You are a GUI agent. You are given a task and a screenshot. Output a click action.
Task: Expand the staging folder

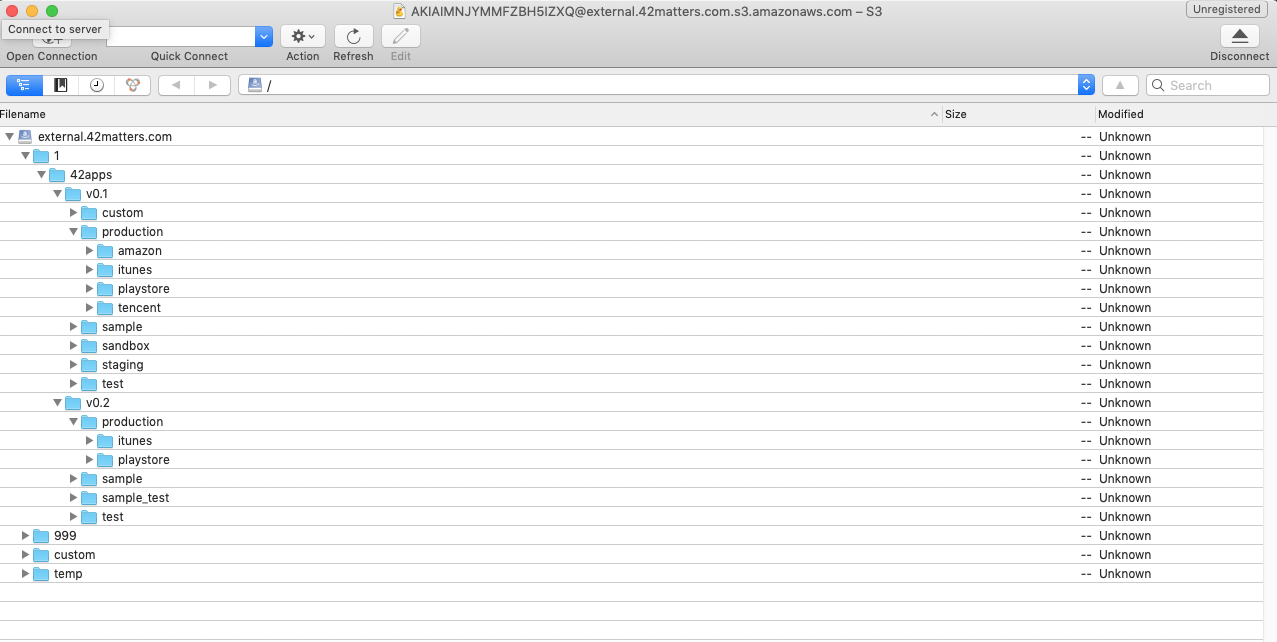tap(73, 365)
